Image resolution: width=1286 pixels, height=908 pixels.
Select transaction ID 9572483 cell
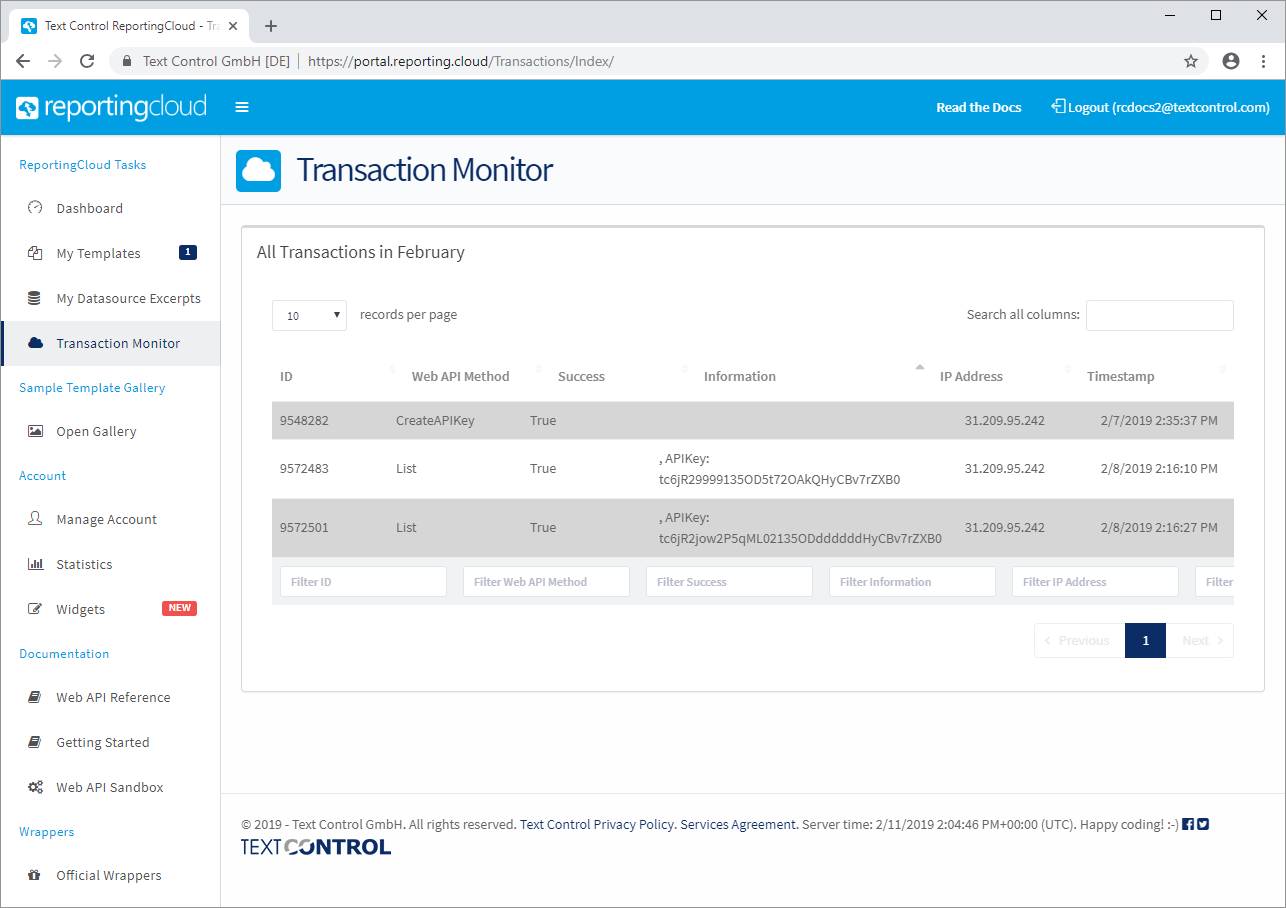click(304, 468)
